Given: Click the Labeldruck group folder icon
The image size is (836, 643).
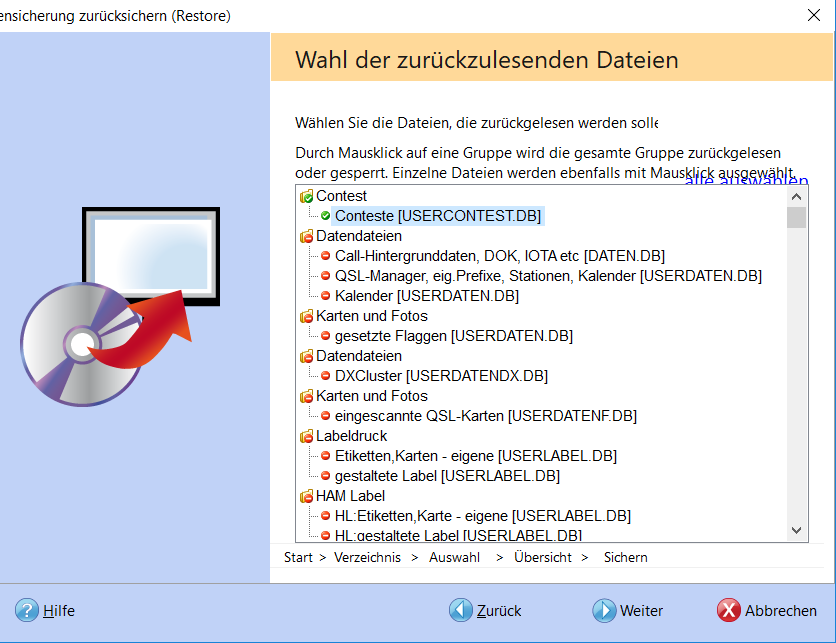Looking at the screenshot, I should click(x=307, y=436).
